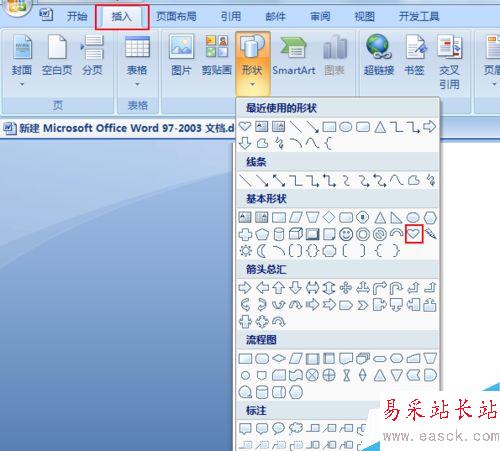Select the text box in 基本形状
This screenshot has height=451, width=500.
coord(245,218)
